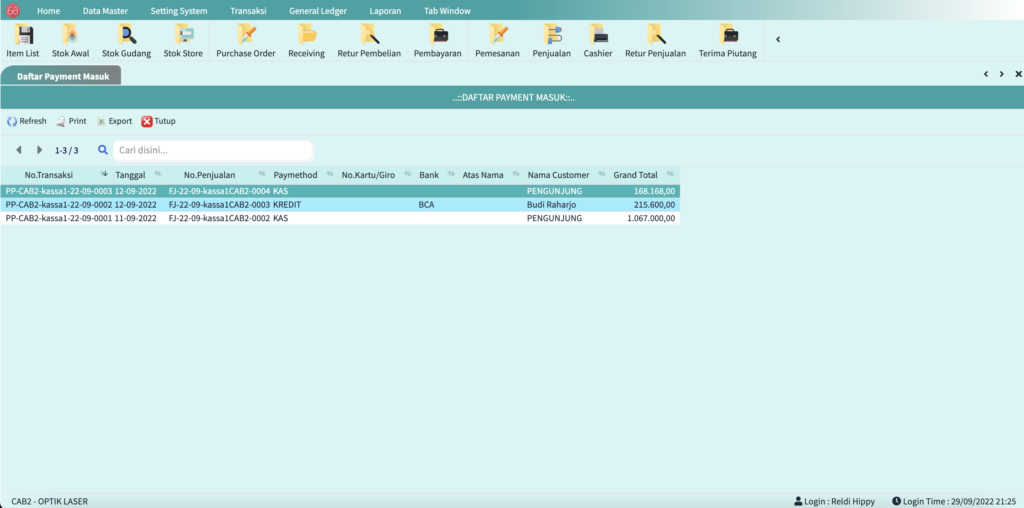Open the Stok Awal module
1024x508 pixels.
pyautogui.click(x=70, y=40)
